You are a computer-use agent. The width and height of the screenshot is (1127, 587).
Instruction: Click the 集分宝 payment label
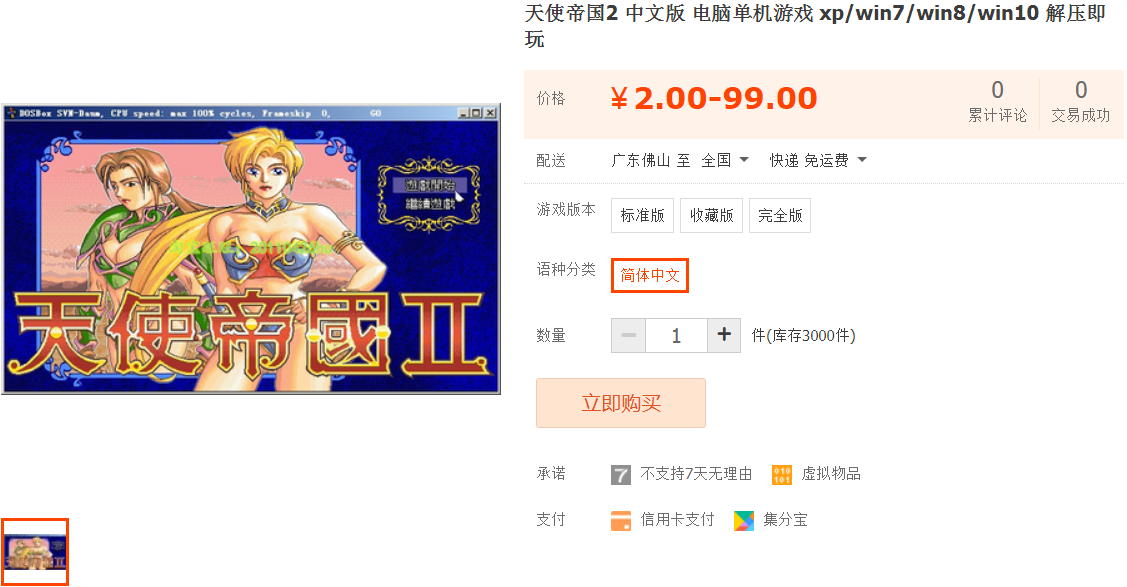[x=785, y=520]
